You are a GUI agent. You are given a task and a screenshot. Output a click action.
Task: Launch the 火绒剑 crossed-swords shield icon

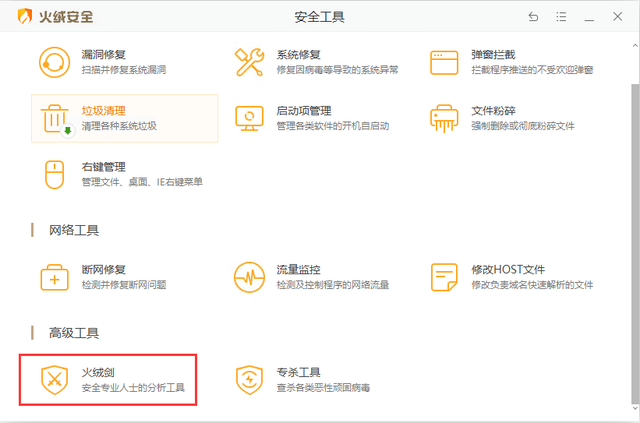[54, 380]
